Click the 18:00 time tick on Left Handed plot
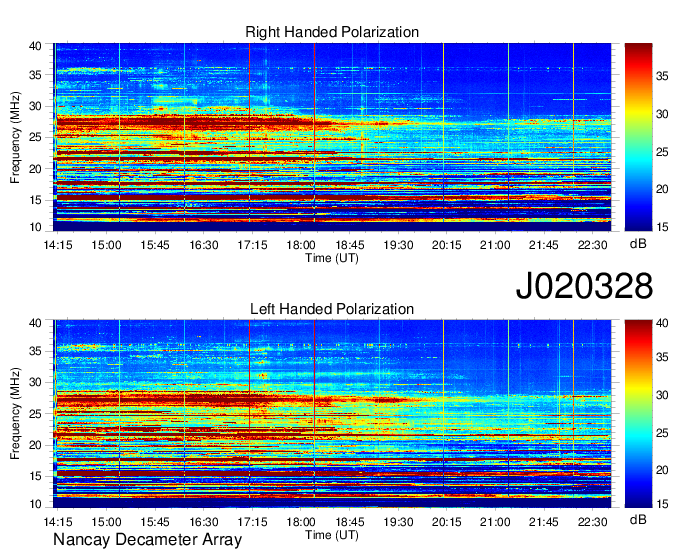The width and height of the screenshot is (680, 552). 301,522
